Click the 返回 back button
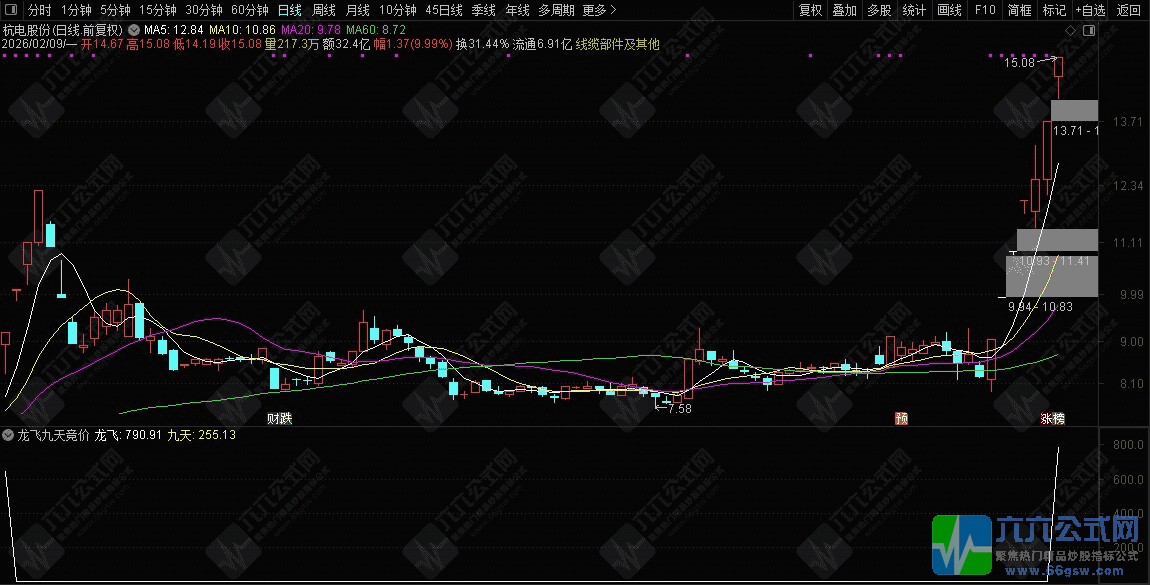This screenshot has height=585, width=1150. (1129, 11)
